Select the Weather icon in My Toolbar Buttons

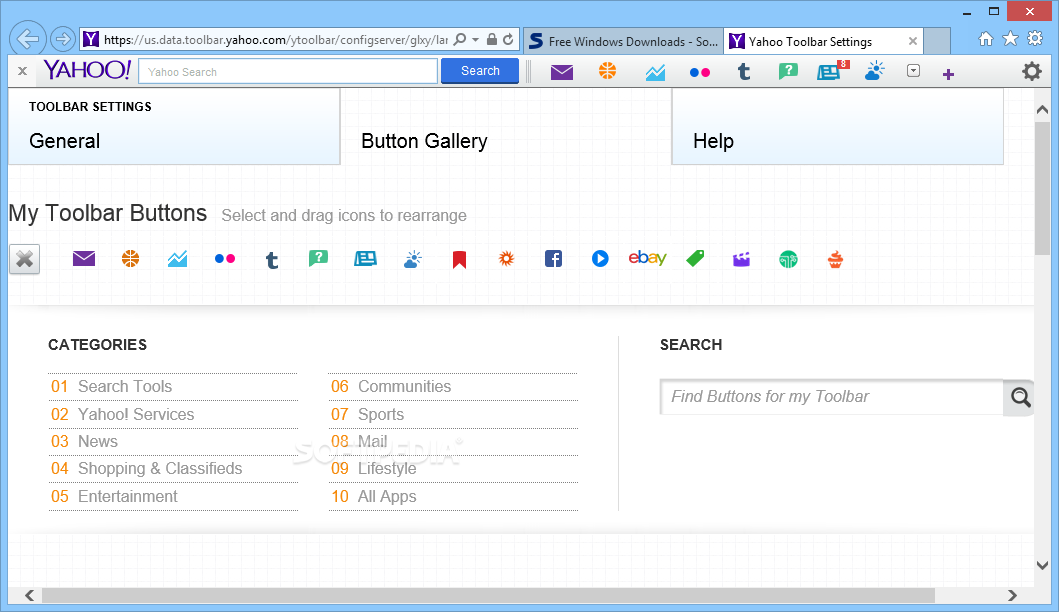click(x=413, y=259)
